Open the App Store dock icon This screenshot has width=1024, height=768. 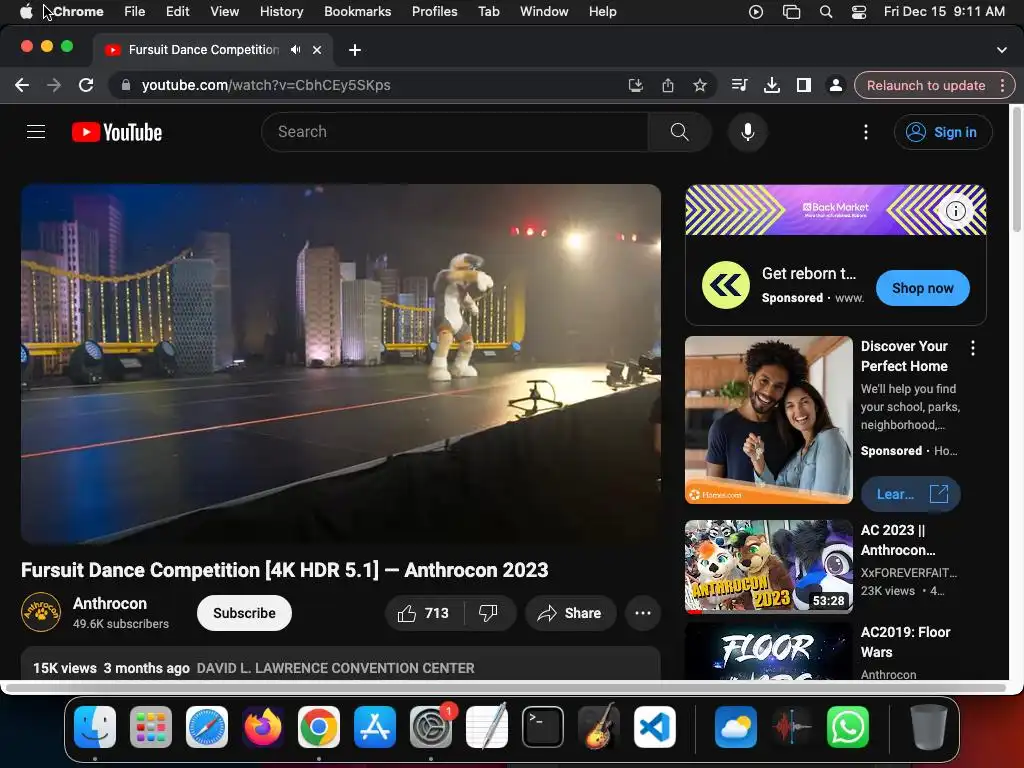point(375,727)
